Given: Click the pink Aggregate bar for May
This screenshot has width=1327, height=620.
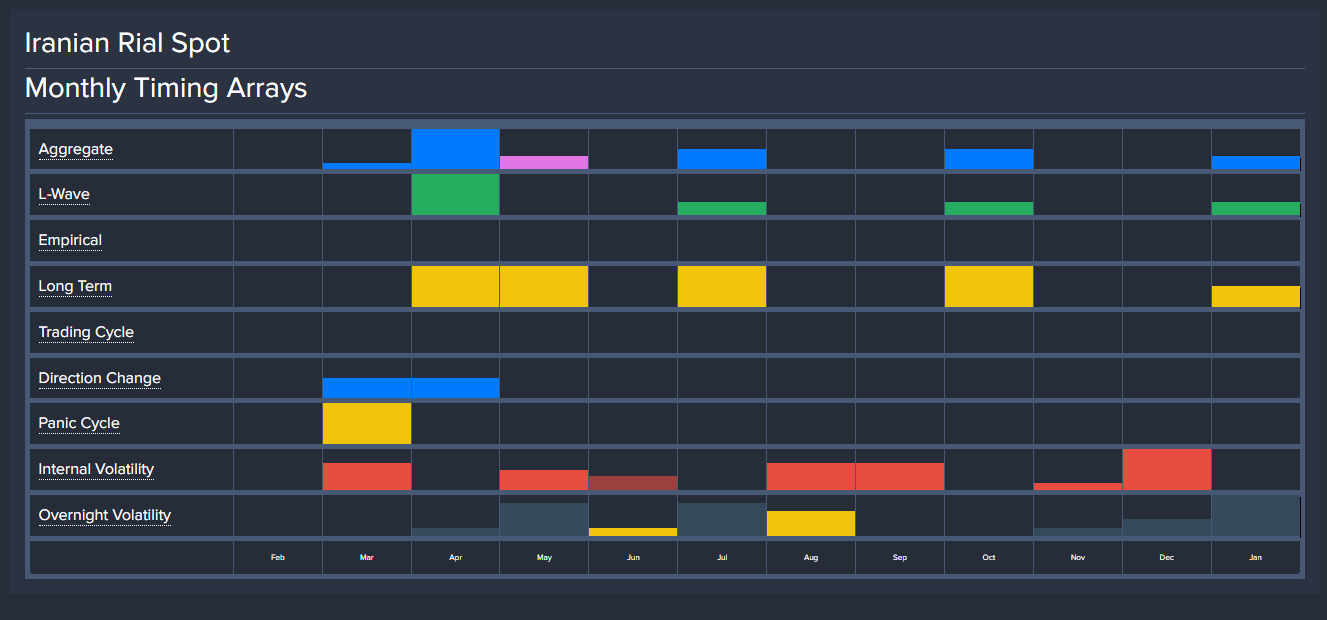Looking at the screenshot, I should click(544, 163).
